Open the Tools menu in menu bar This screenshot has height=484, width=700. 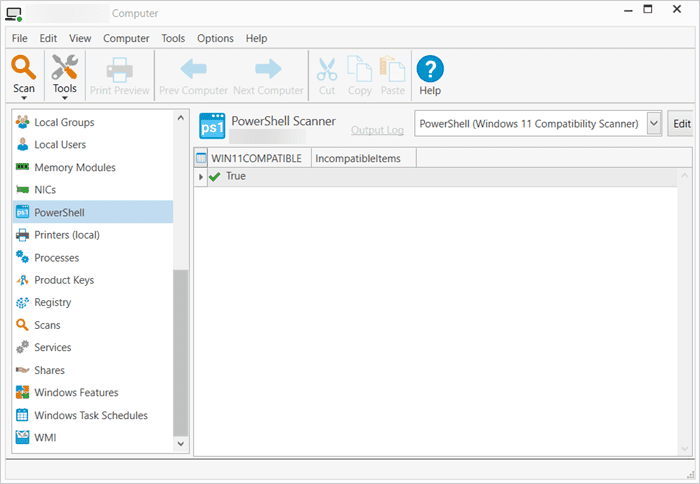[x=173, y=38]
